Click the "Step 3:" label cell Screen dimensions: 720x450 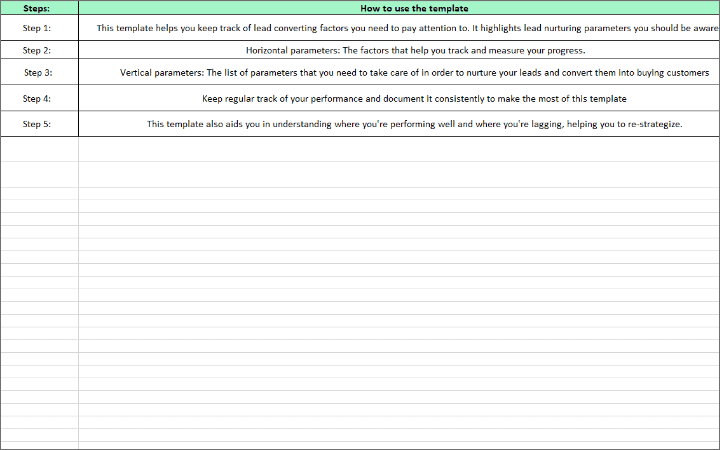[x=38, y=73]
